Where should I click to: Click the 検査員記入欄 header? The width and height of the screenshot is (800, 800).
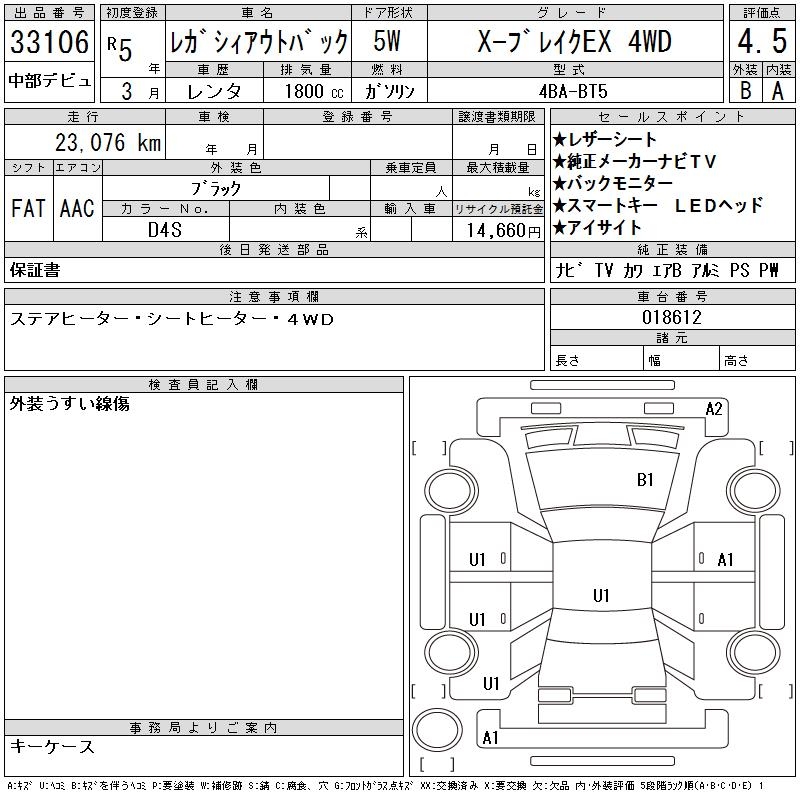(x=204, y=384)
